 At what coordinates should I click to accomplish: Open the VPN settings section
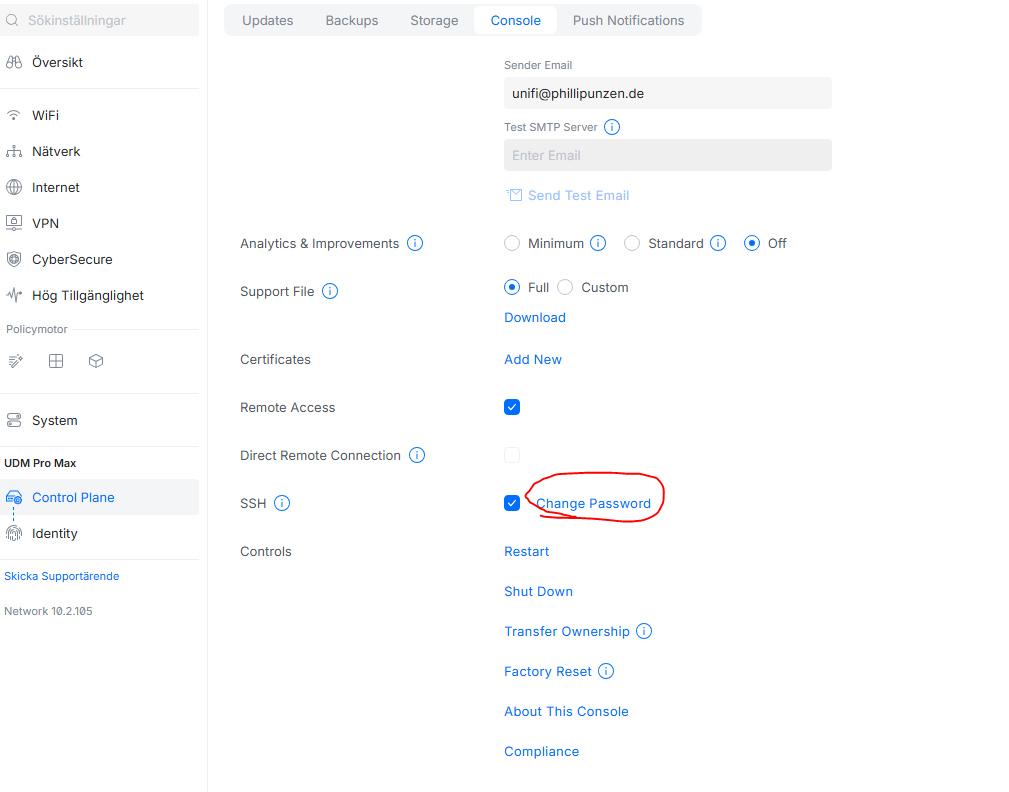coord(45,223)
